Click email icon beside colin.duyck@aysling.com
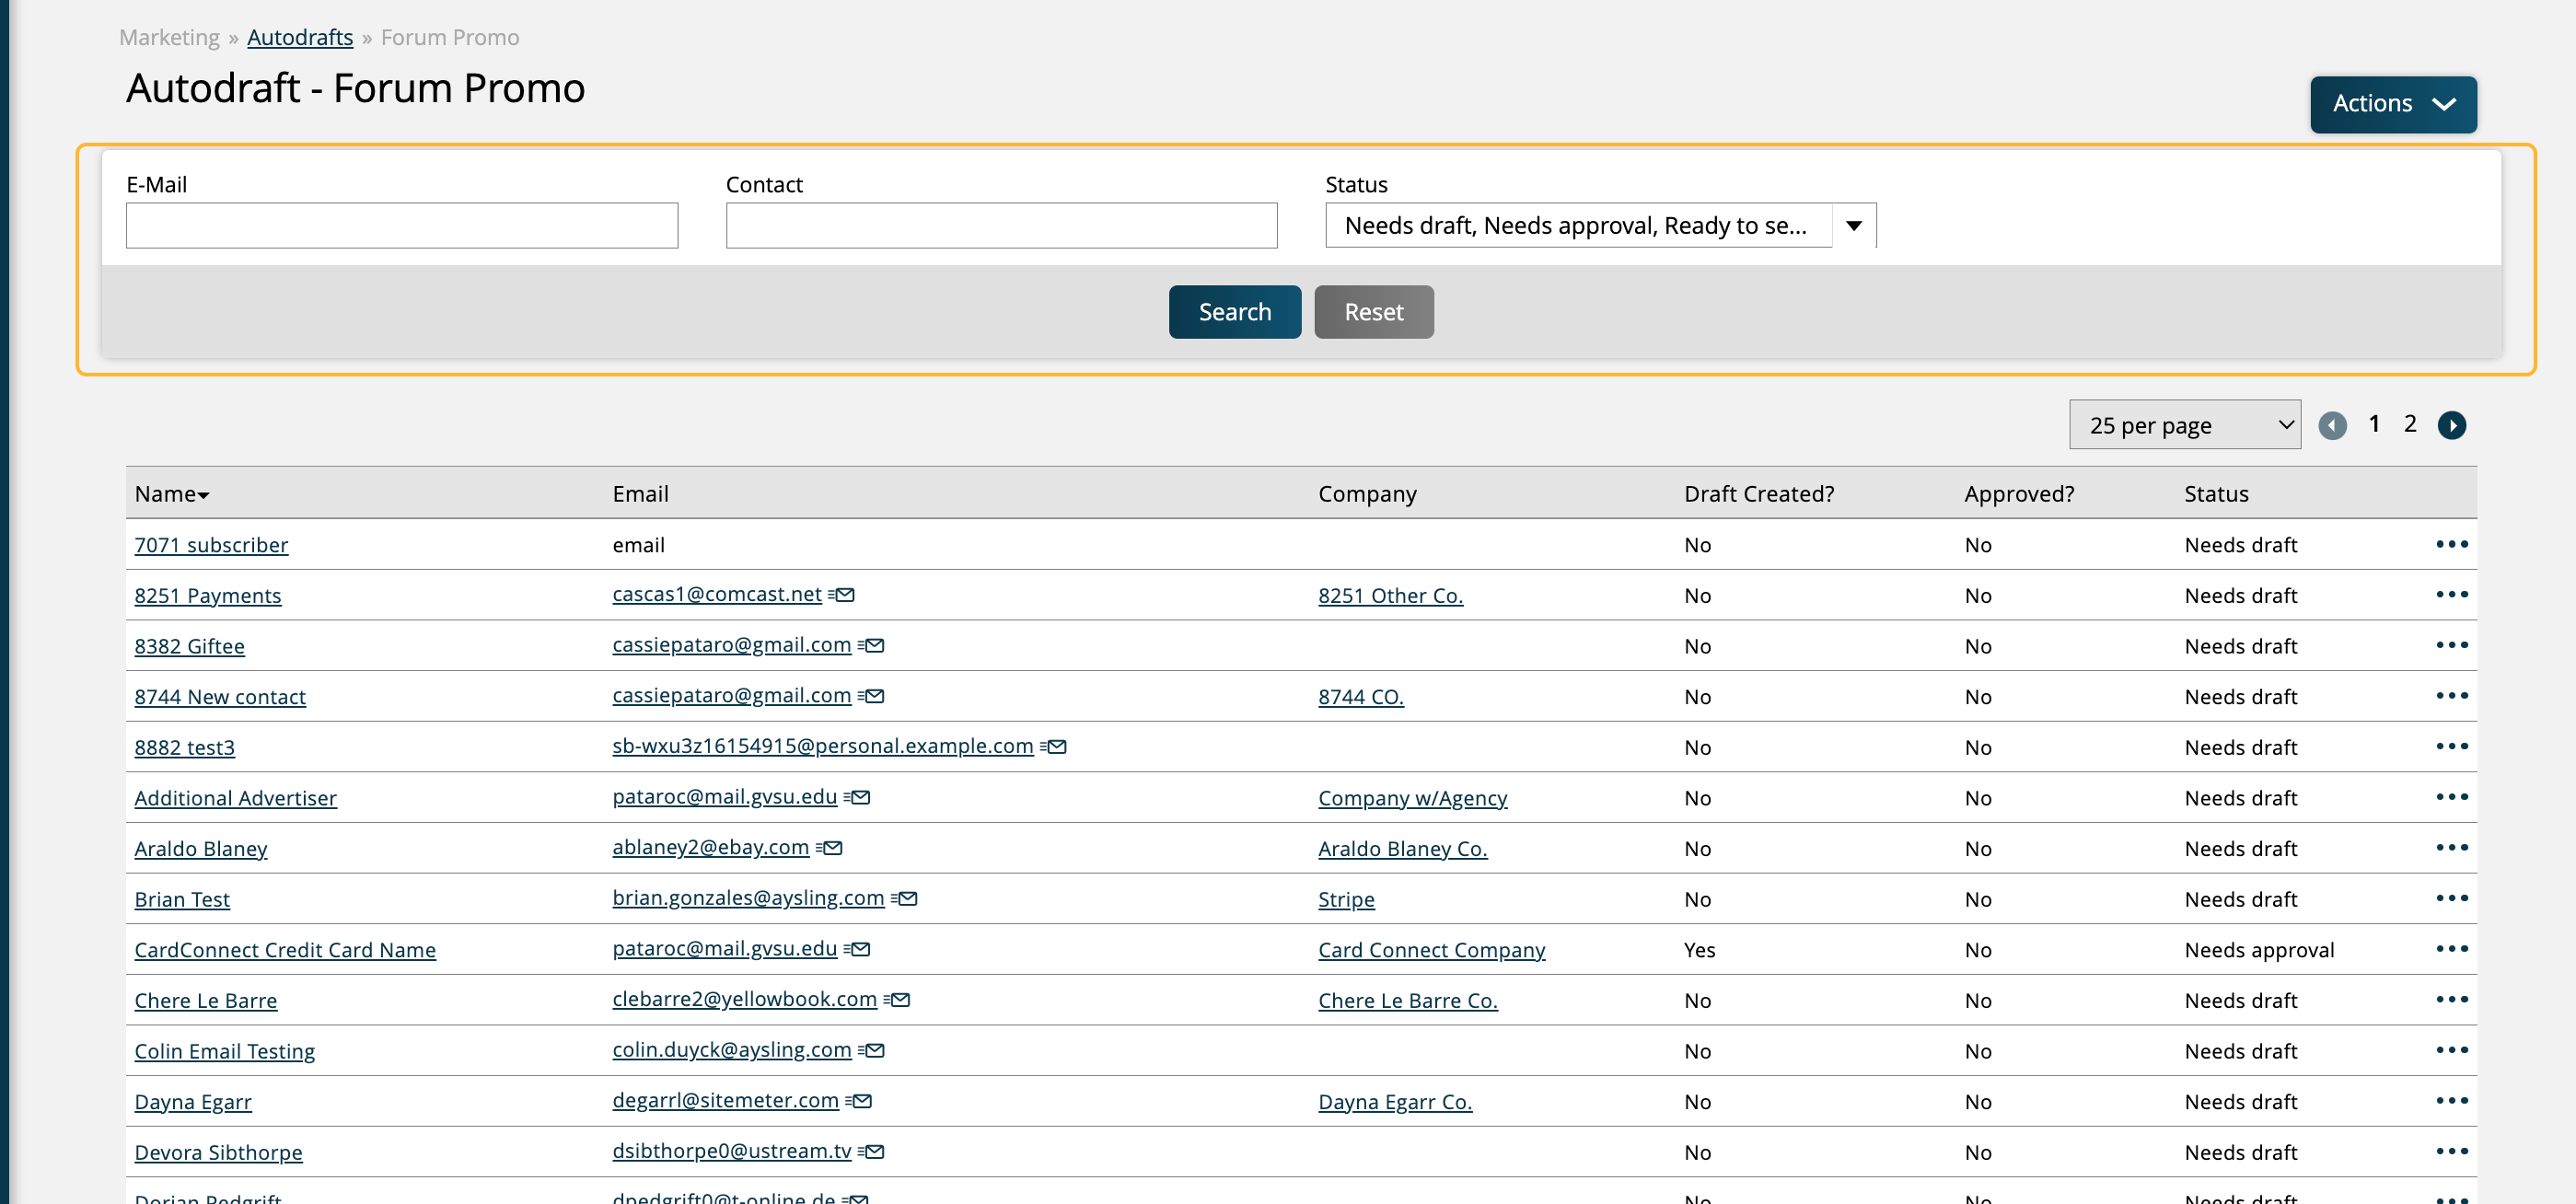The height and width of the screenshot is (1204, 2576). point(872,1051)
